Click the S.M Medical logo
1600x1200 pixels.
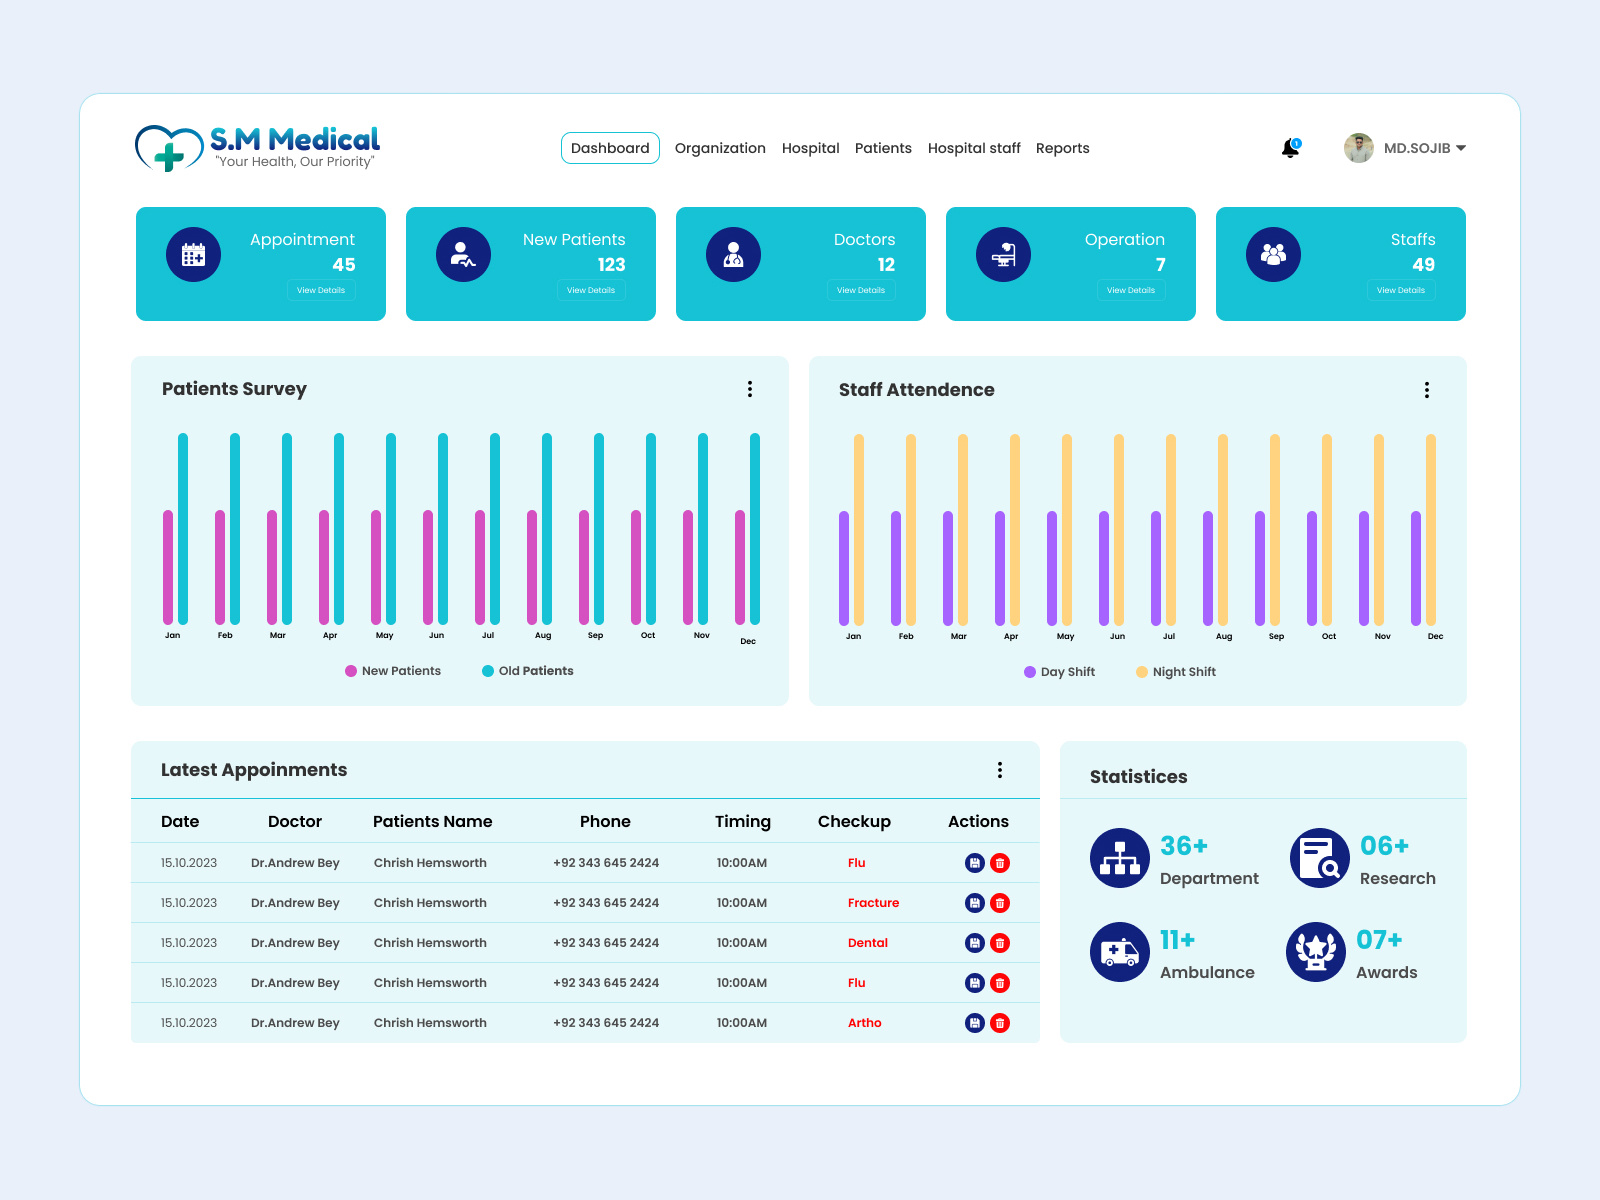coord(258,148)
